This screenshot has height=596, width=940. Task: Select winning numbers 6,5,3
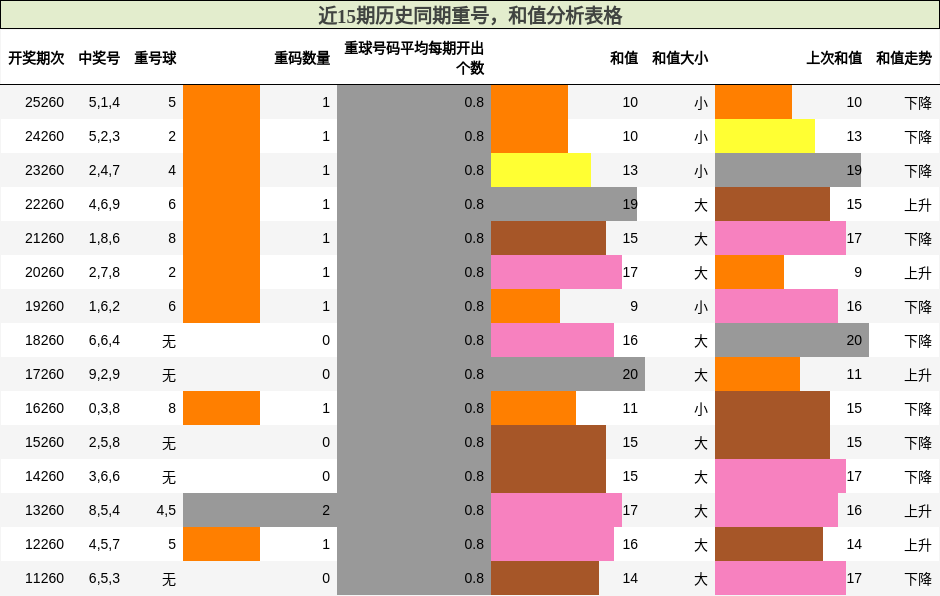tap(104, 578)
